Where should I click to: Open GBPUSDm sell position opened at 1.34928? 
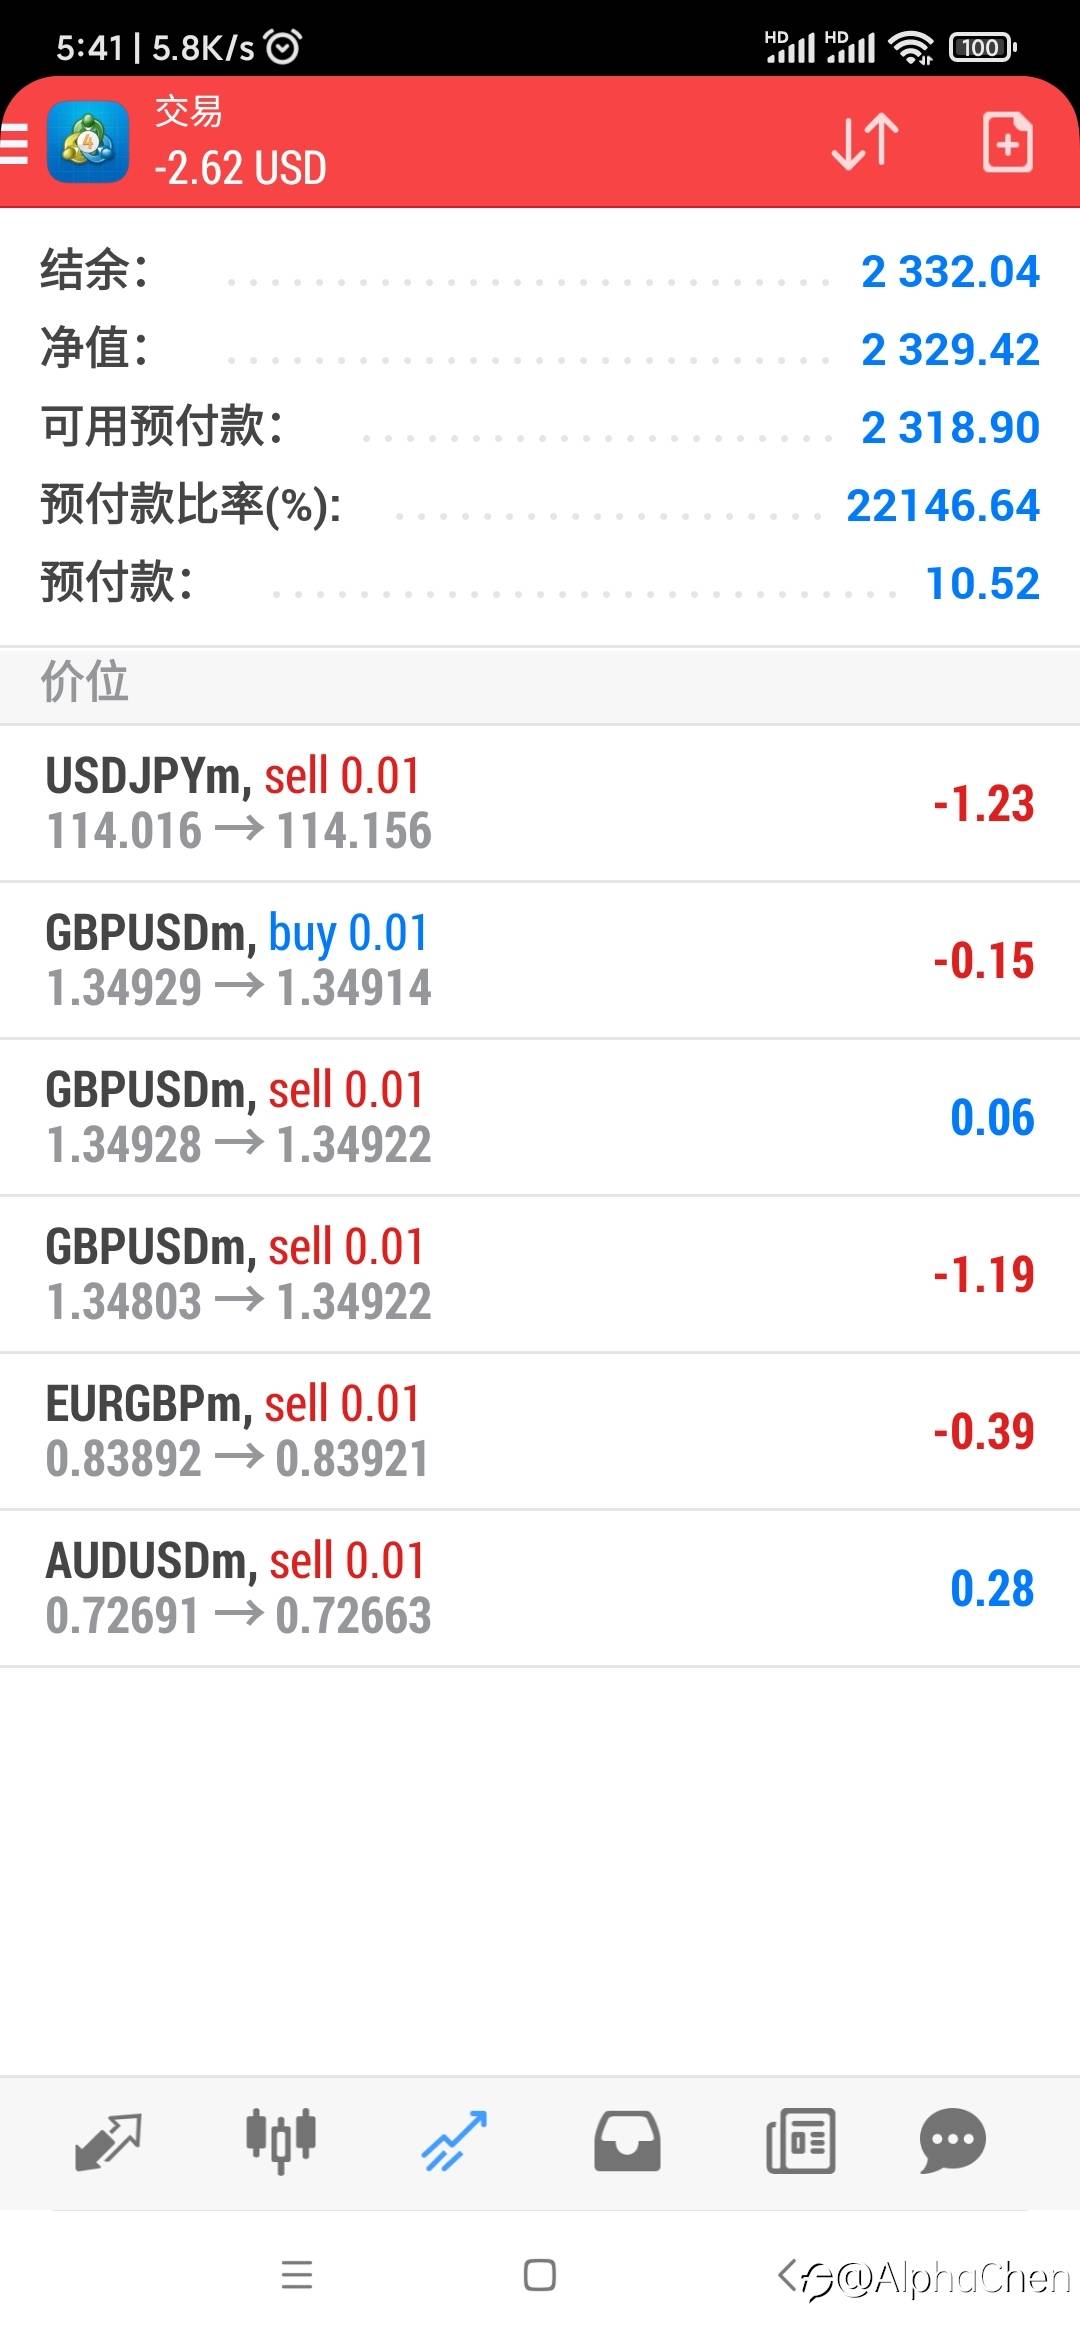pos(540,1118)
